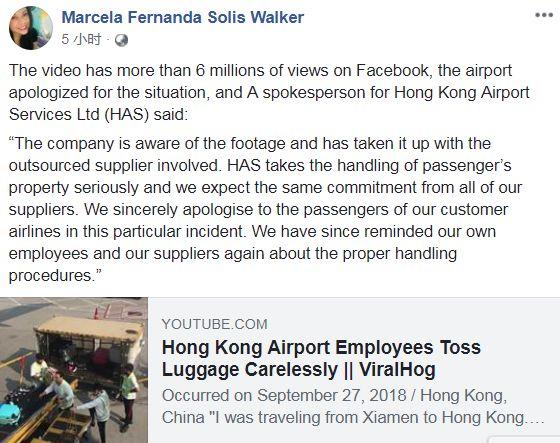This screenshot has height=443, width=560.
Task: Click the partial button at the card's corner
Action: (524, 440)
